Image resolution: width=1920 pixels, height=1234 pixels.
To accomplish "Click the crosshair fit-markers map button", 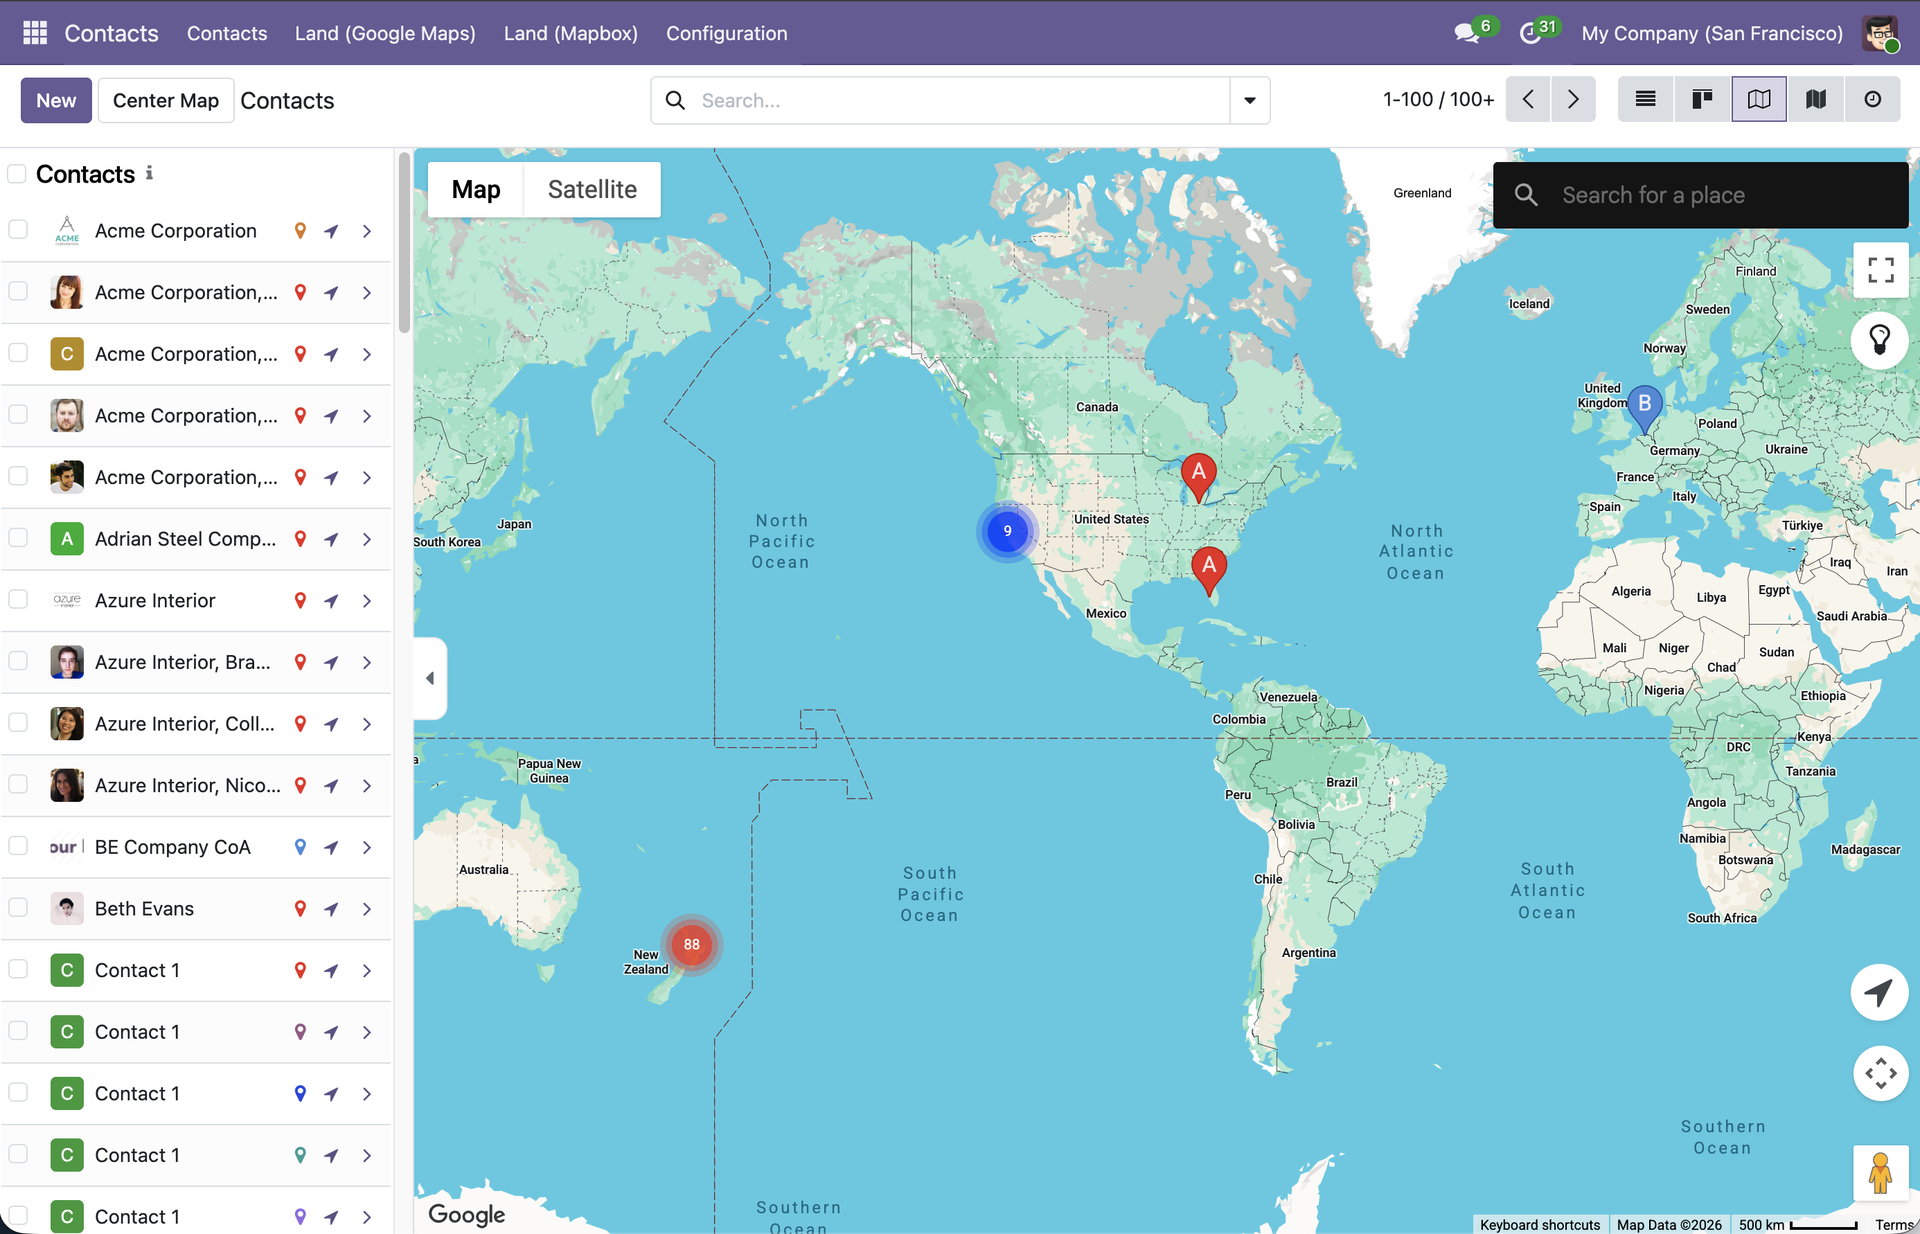I will (x=1880, y=1073).
